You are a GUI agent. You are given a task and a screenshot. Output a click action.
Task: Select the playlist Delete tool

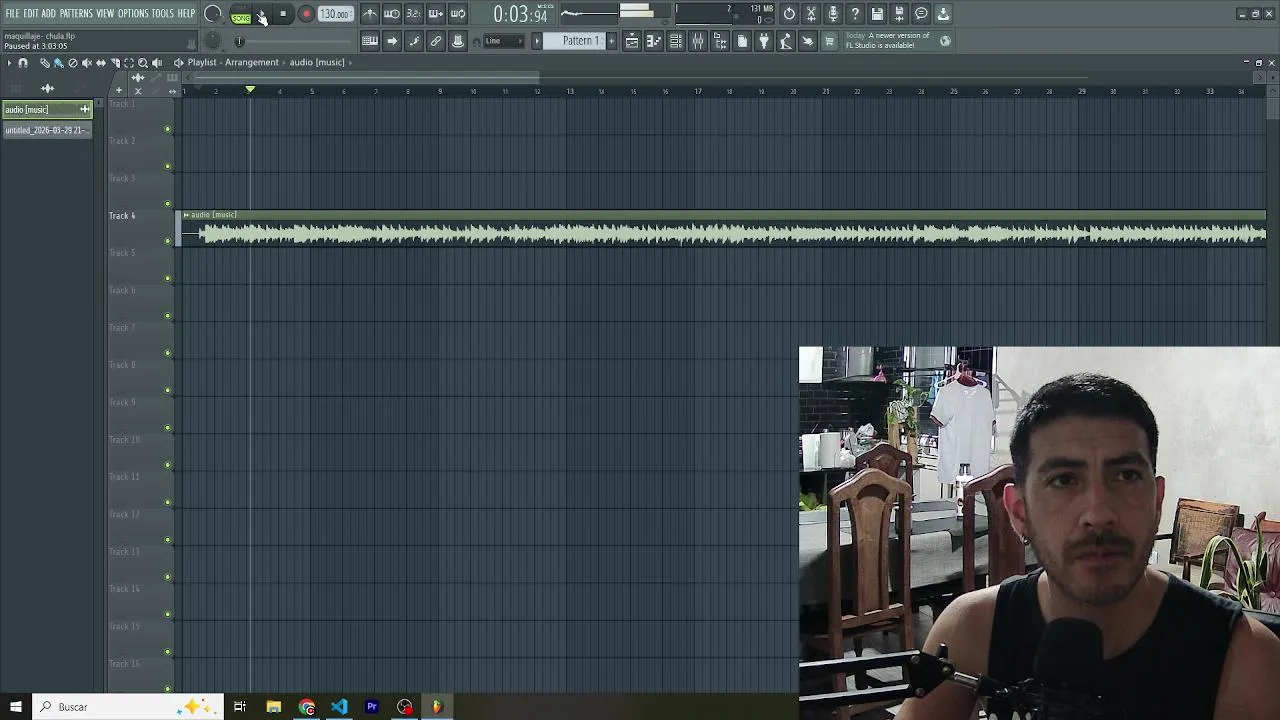(72, 62)
